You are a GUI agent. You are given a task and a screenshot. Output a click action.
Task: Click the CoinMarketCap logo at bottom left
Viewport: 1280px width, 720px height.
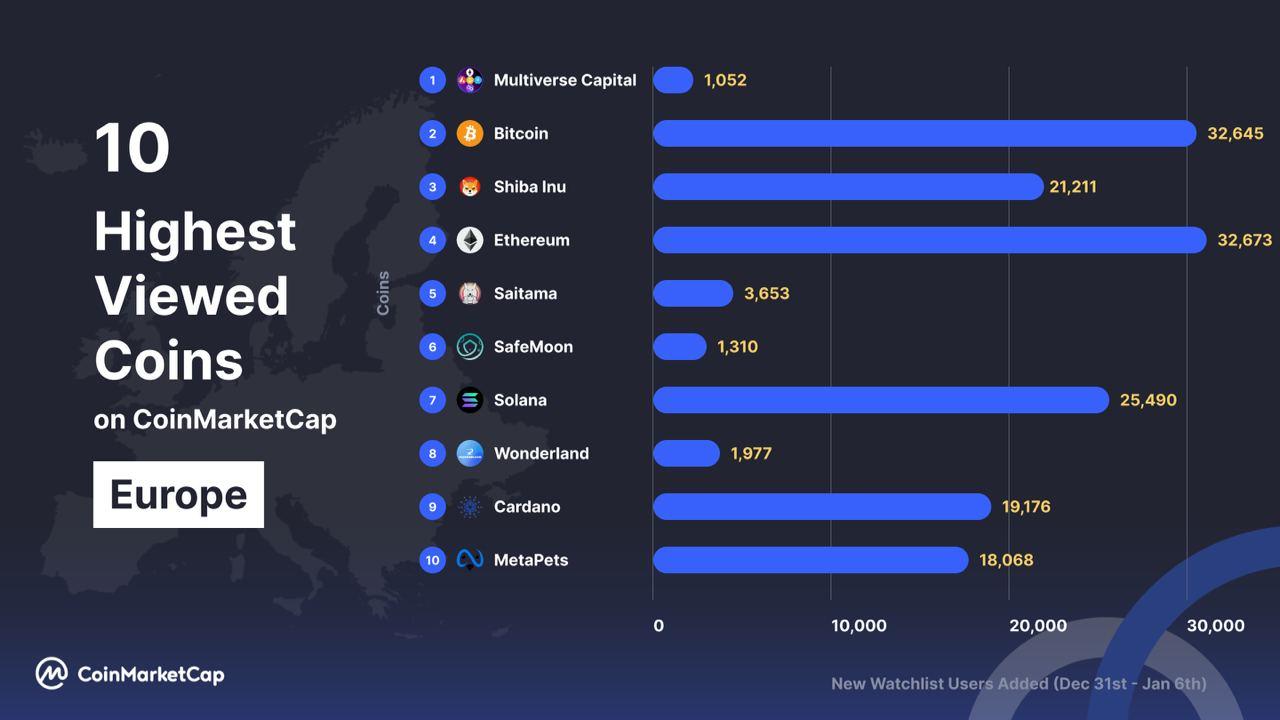click(x=130, y=674)
